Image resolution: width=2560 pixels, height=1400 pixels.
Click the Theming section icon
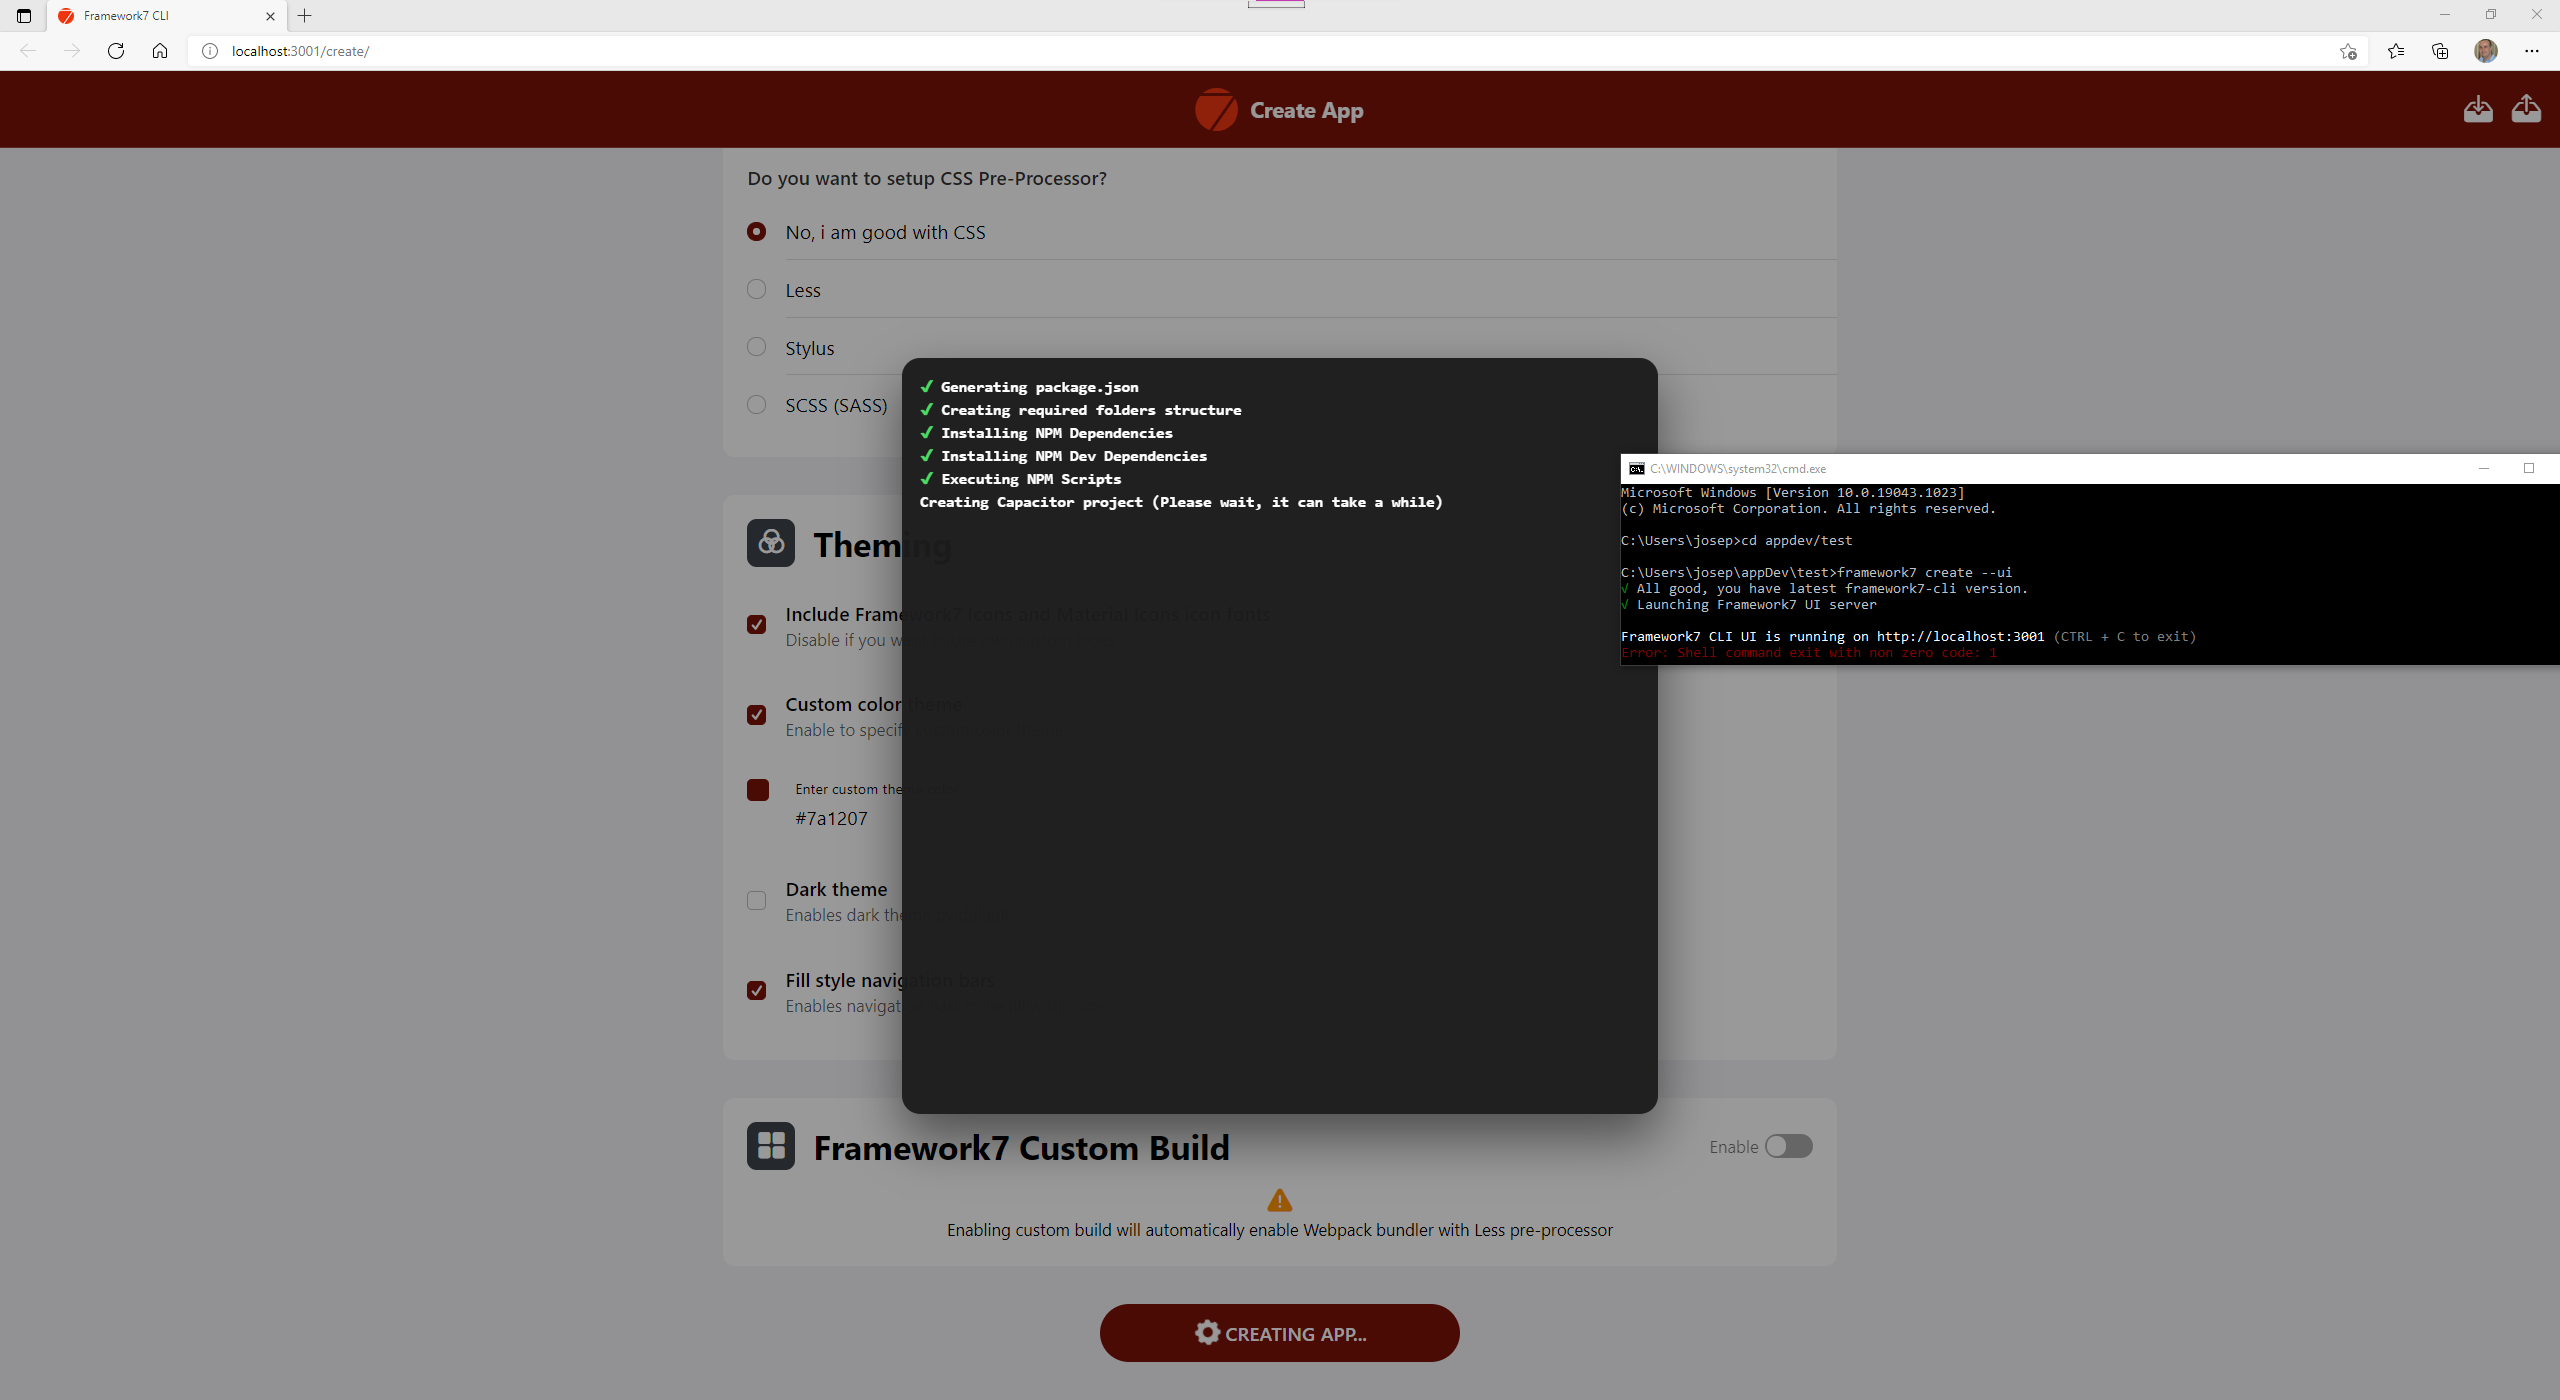(x=771, y=543)
